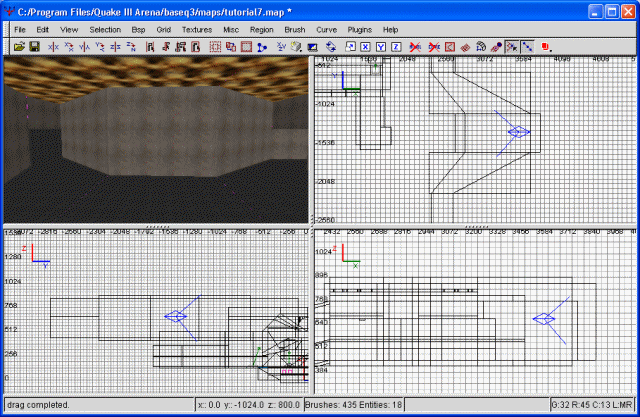Click the Patch Bend mode icon
This screenshot has height=417, width=640.
(481, 47)
